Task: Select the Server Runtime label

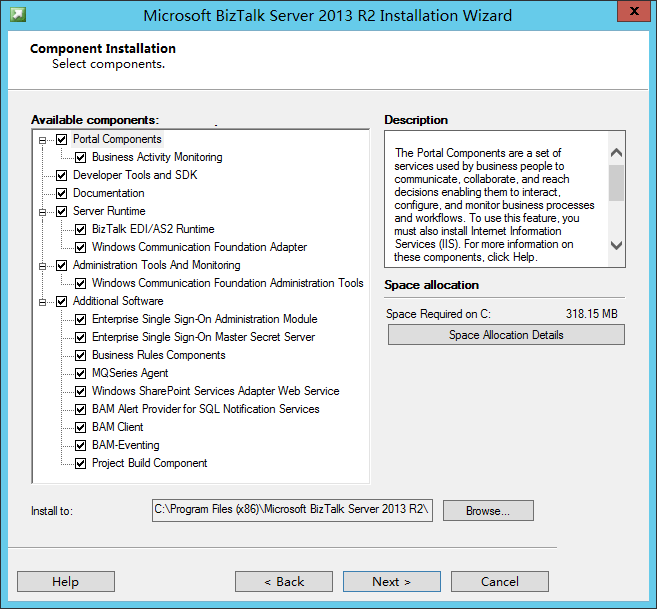Action: (109, 211)
